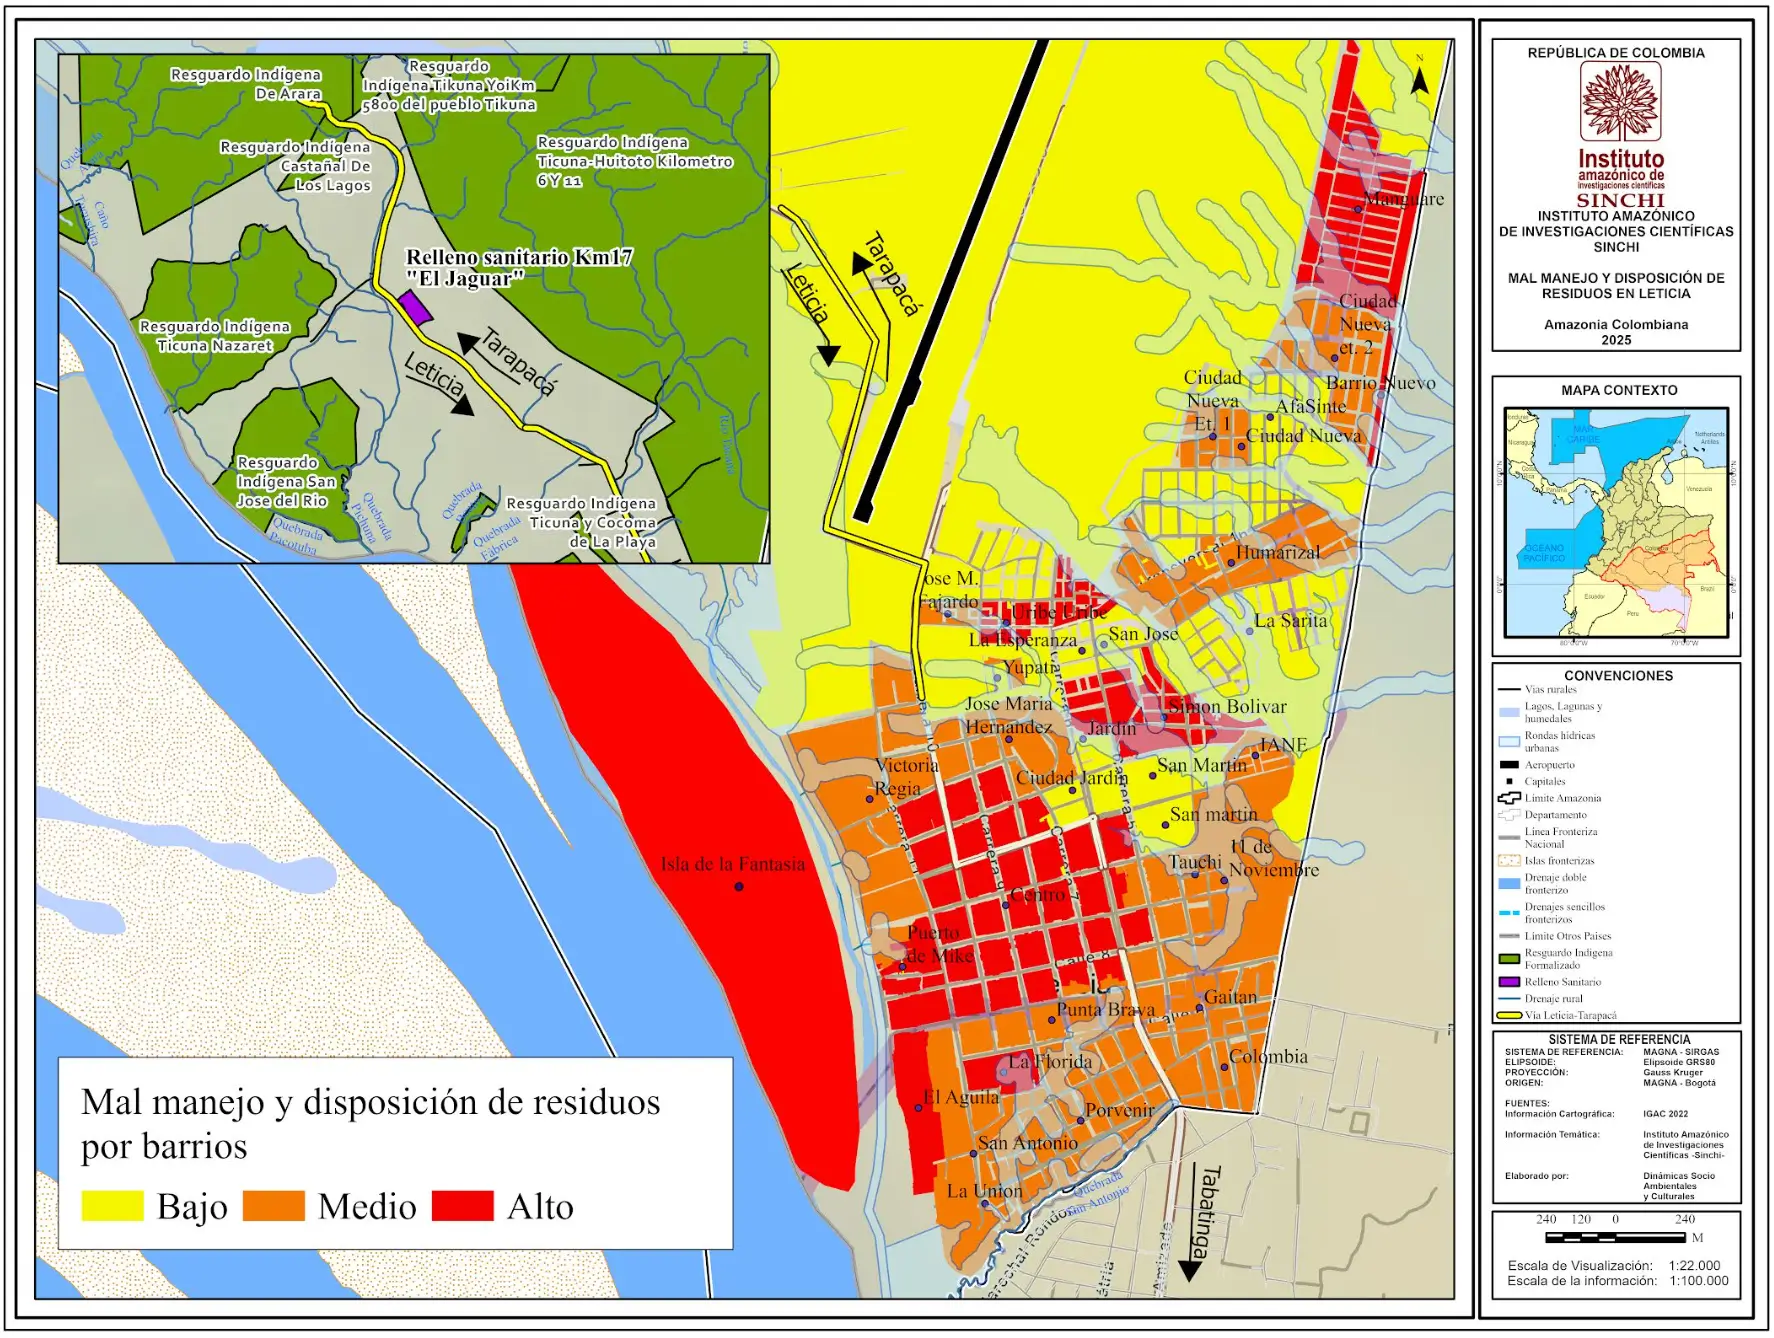Viewport: 1774px width, 1338px height.
Task: Click the black Aeropuerto legend symbol
Action: coord(1508,765)
